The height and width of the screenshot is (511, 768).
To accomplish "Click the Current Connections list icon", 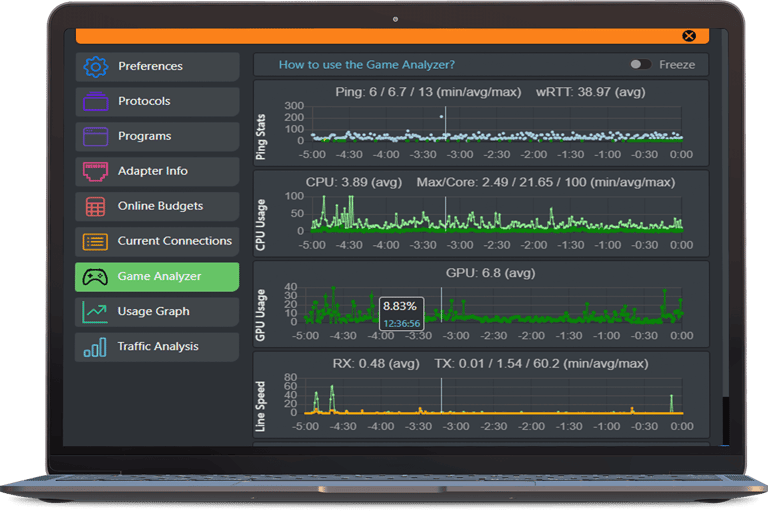I will point(96,242).
